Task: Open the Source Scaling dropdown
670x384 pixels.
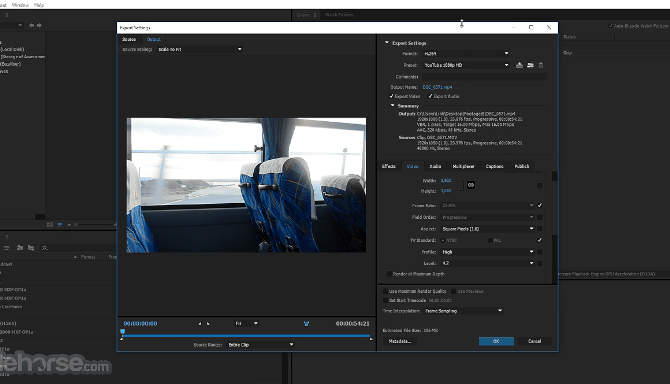Action: (x=200, y=49)
